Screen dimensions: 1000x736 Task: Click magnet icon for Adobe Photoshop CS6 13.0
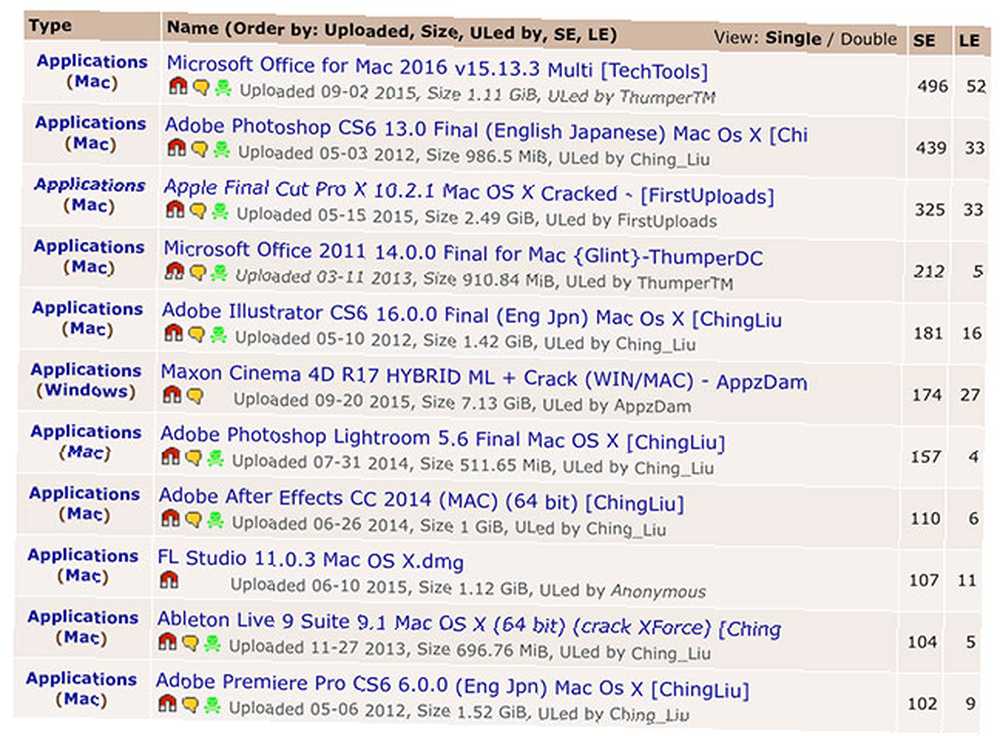177,148
